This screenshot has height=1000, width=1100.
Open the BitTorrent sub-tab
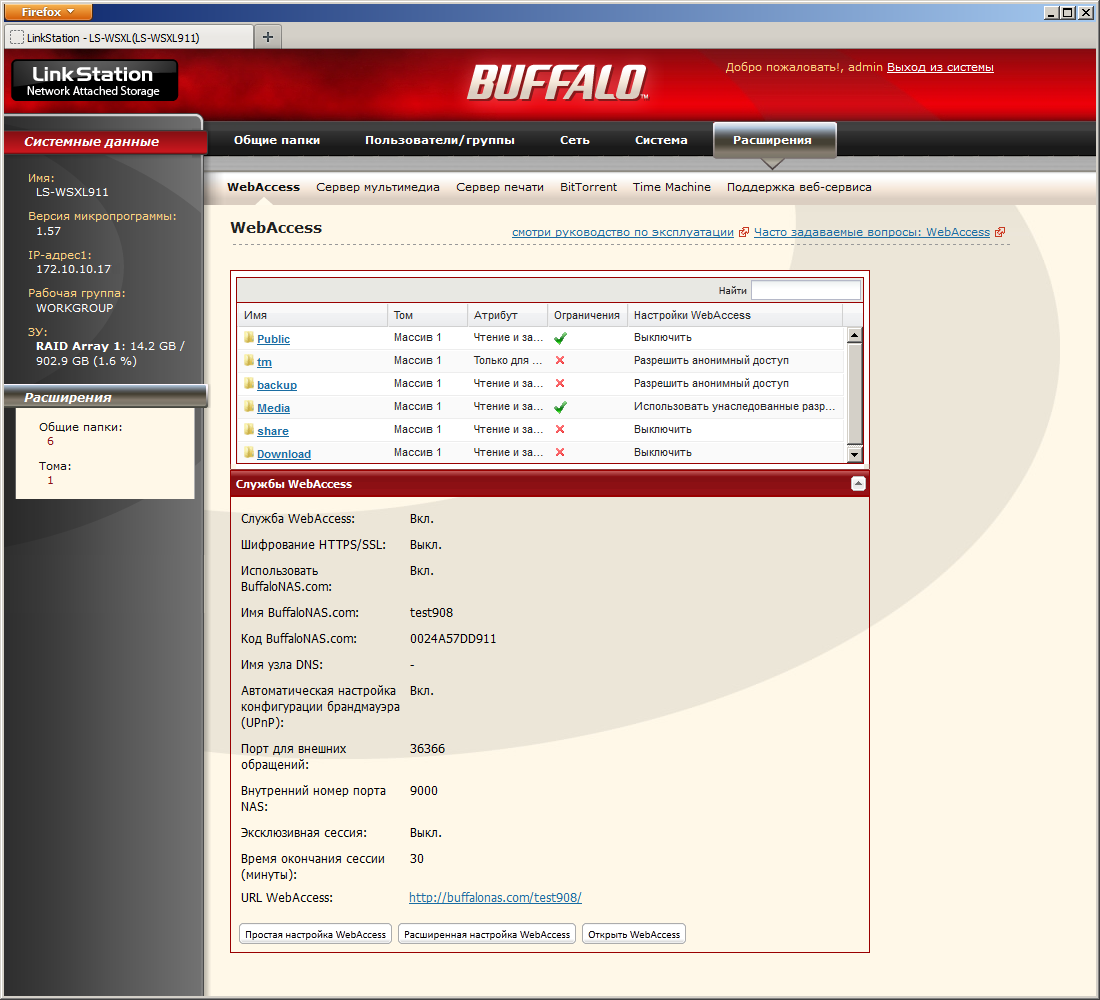coord(589,187)
